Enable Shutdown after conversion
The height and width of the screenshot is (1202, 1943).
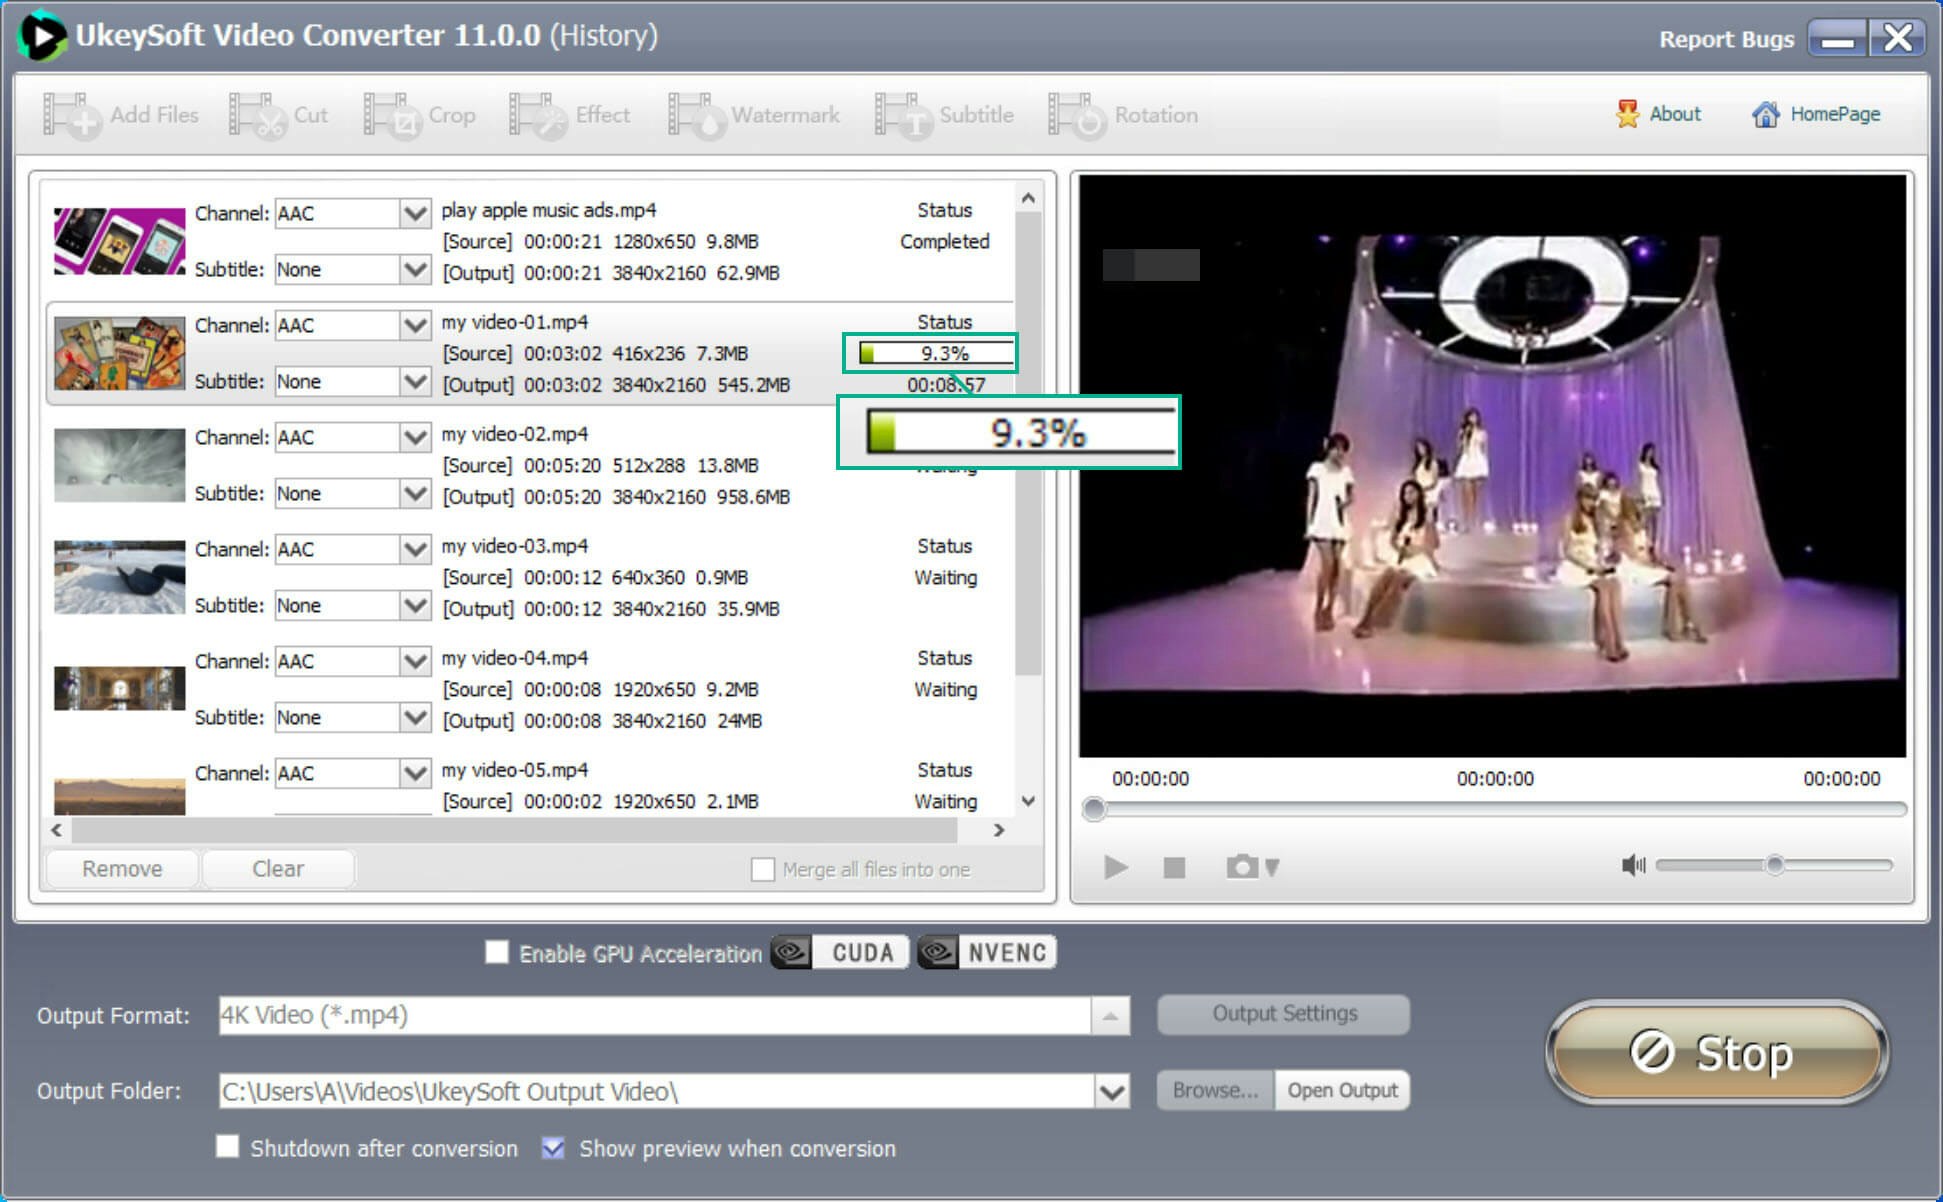[x=228, y=1147]
